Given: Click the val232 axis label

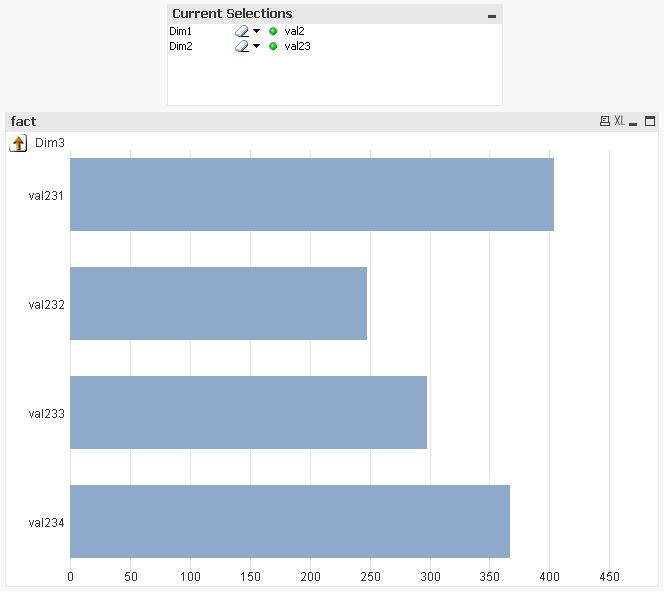Looking at the screenshot, I should pyautogui.click(x=46, y=305).
